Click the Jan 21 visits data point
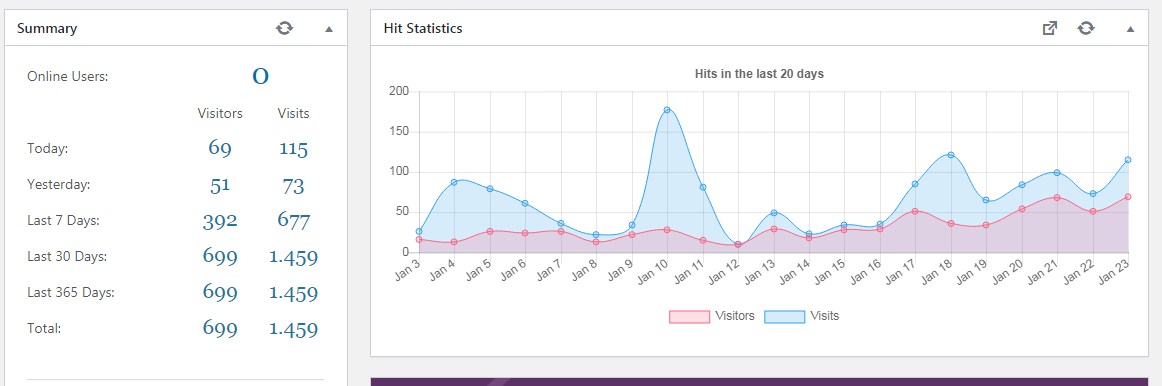This screenshot has width=1162, height=386. pyautogui.click(x=1057, y=173)
